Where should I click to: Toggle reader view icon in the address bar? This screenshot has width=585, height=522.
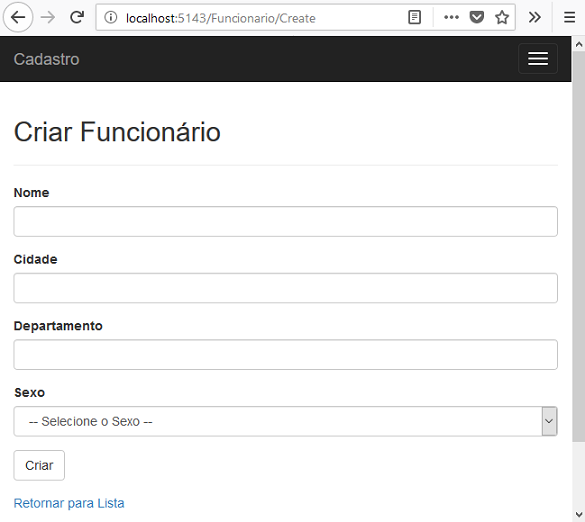click(x=414, y=17)
